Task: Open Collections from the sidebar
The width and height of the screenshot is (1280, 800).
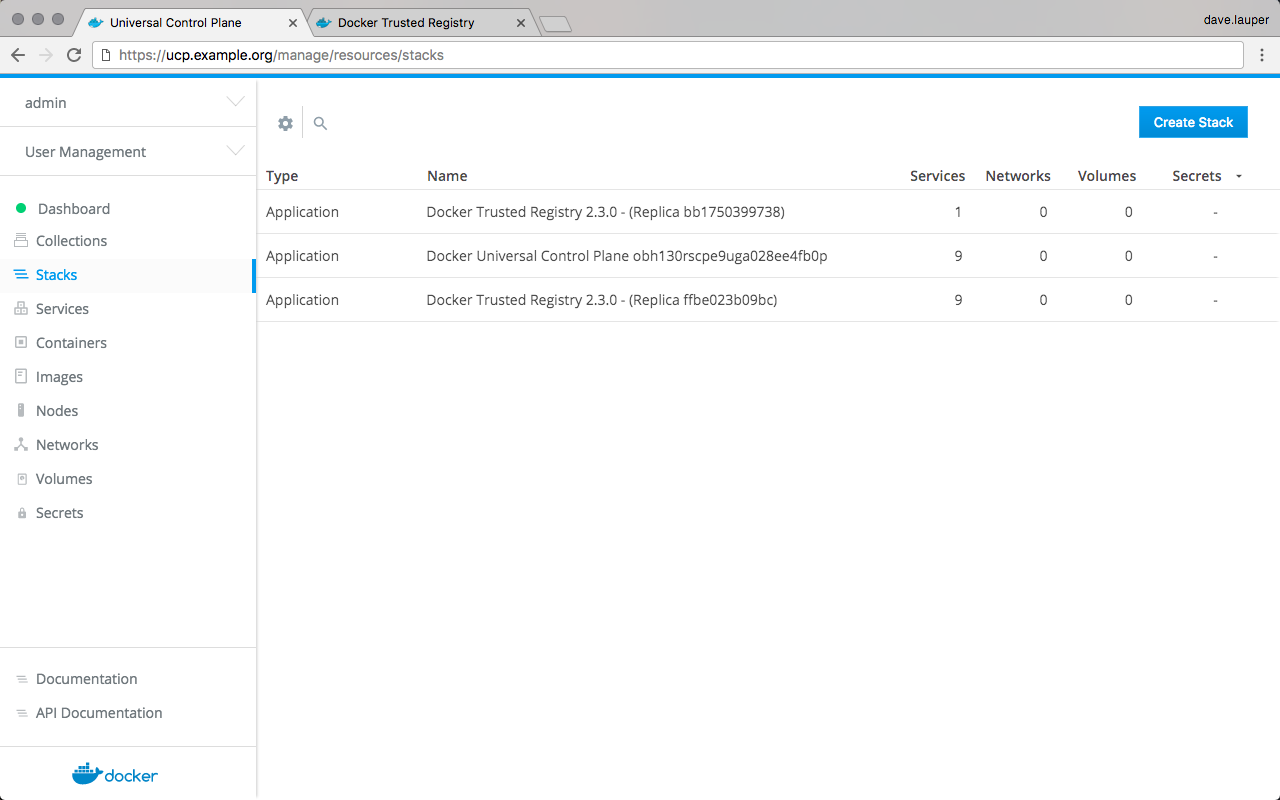Action: [71, 241]
